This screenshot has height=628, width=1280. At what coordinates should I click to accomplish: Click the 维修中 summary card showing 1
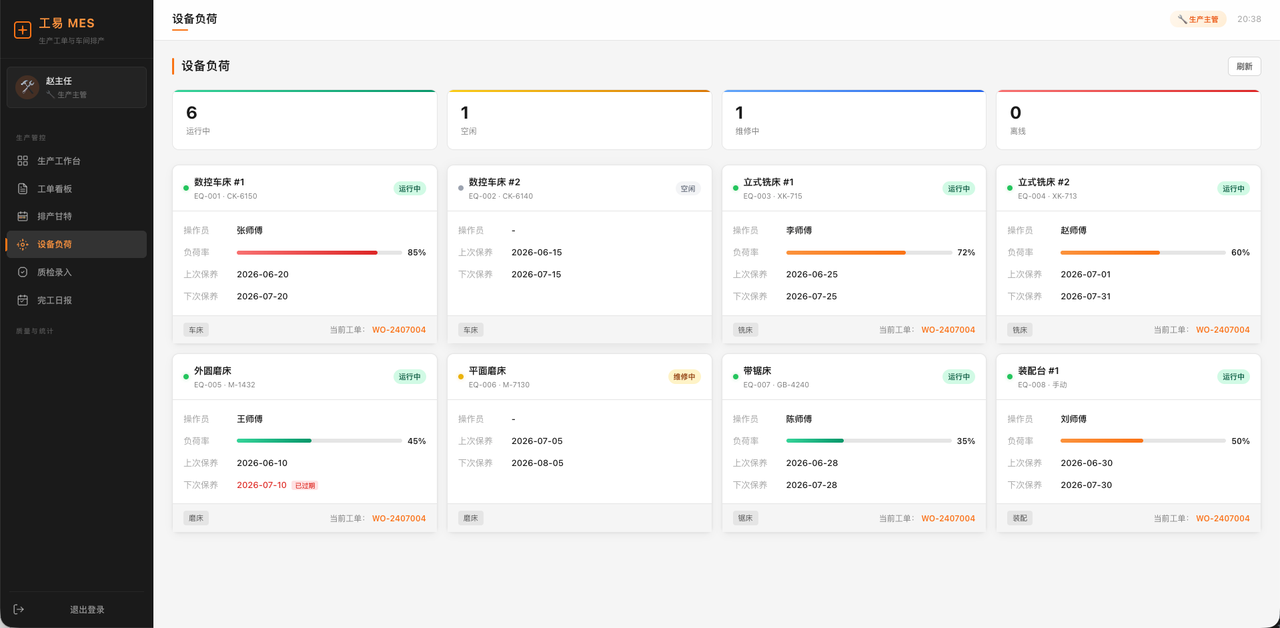coord(854,120)
